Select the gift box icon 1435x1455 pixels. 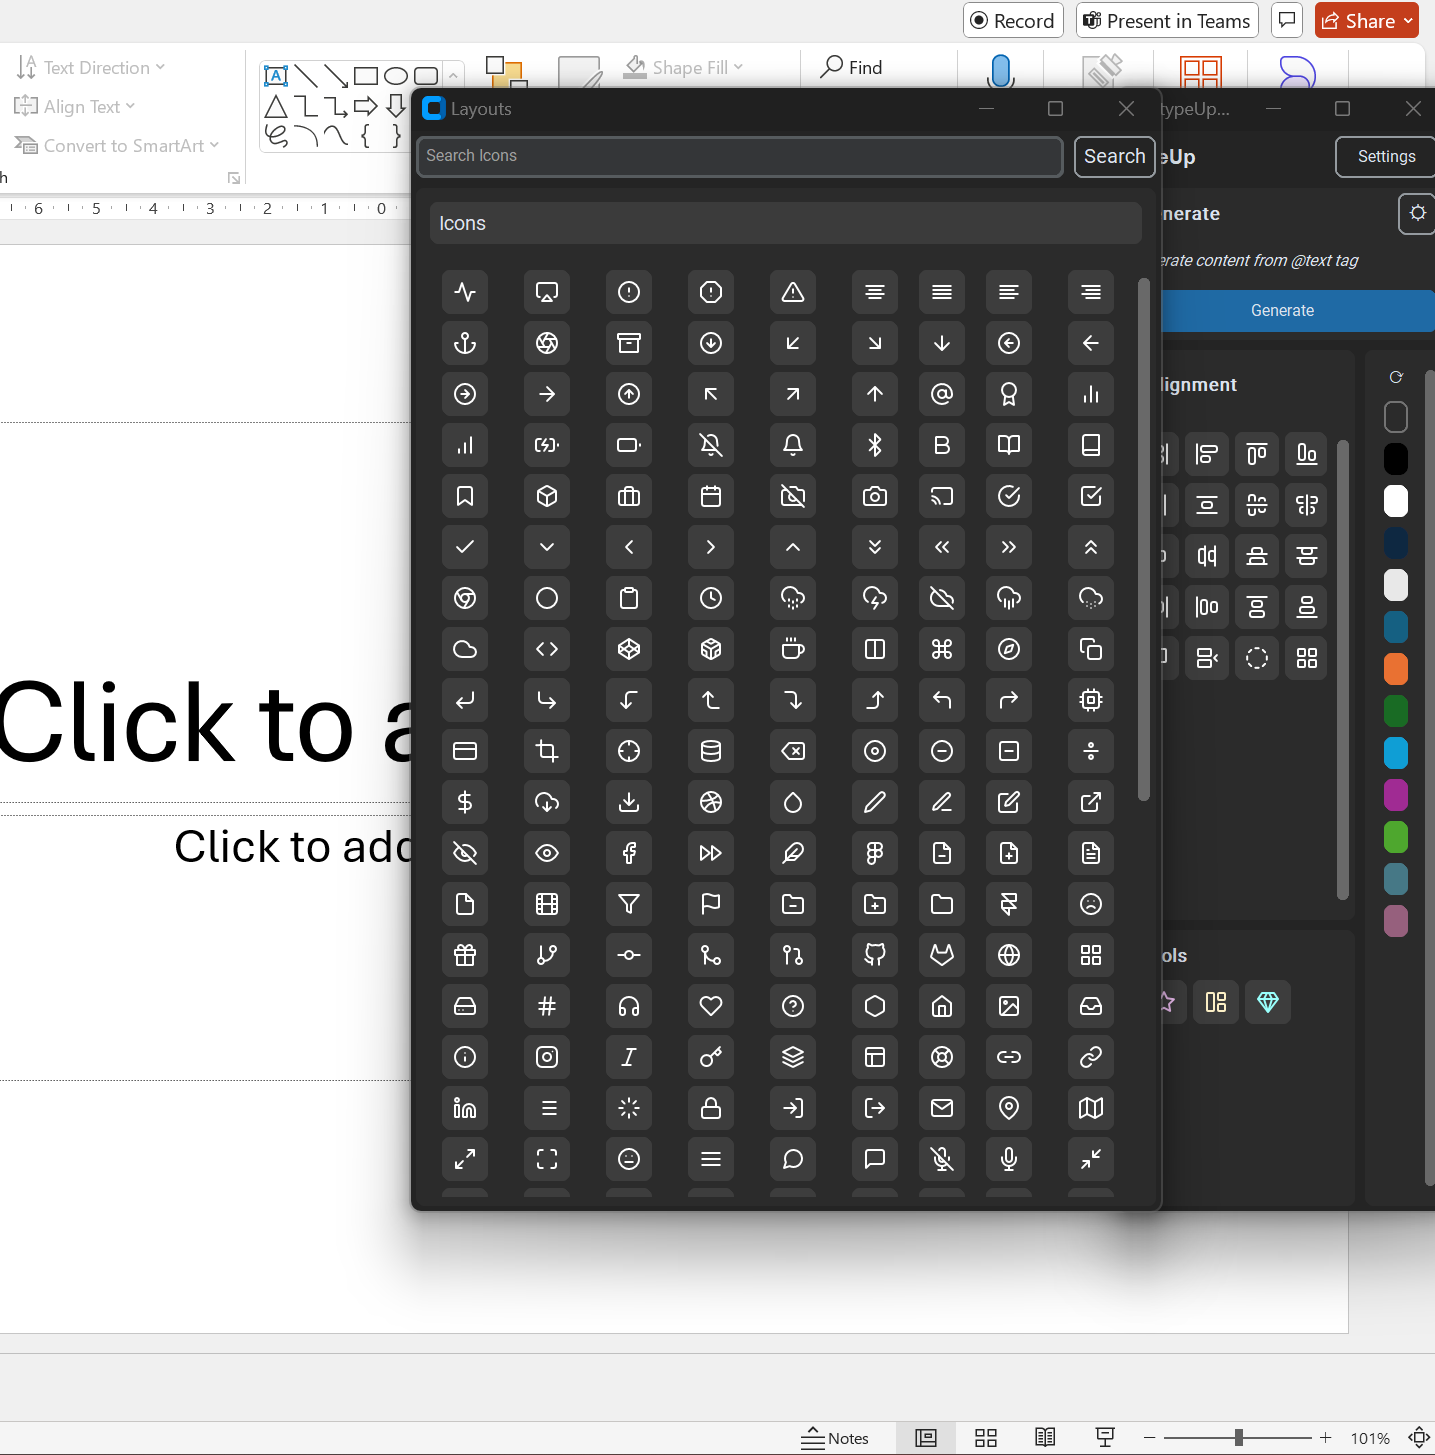(x=465, y=955)
